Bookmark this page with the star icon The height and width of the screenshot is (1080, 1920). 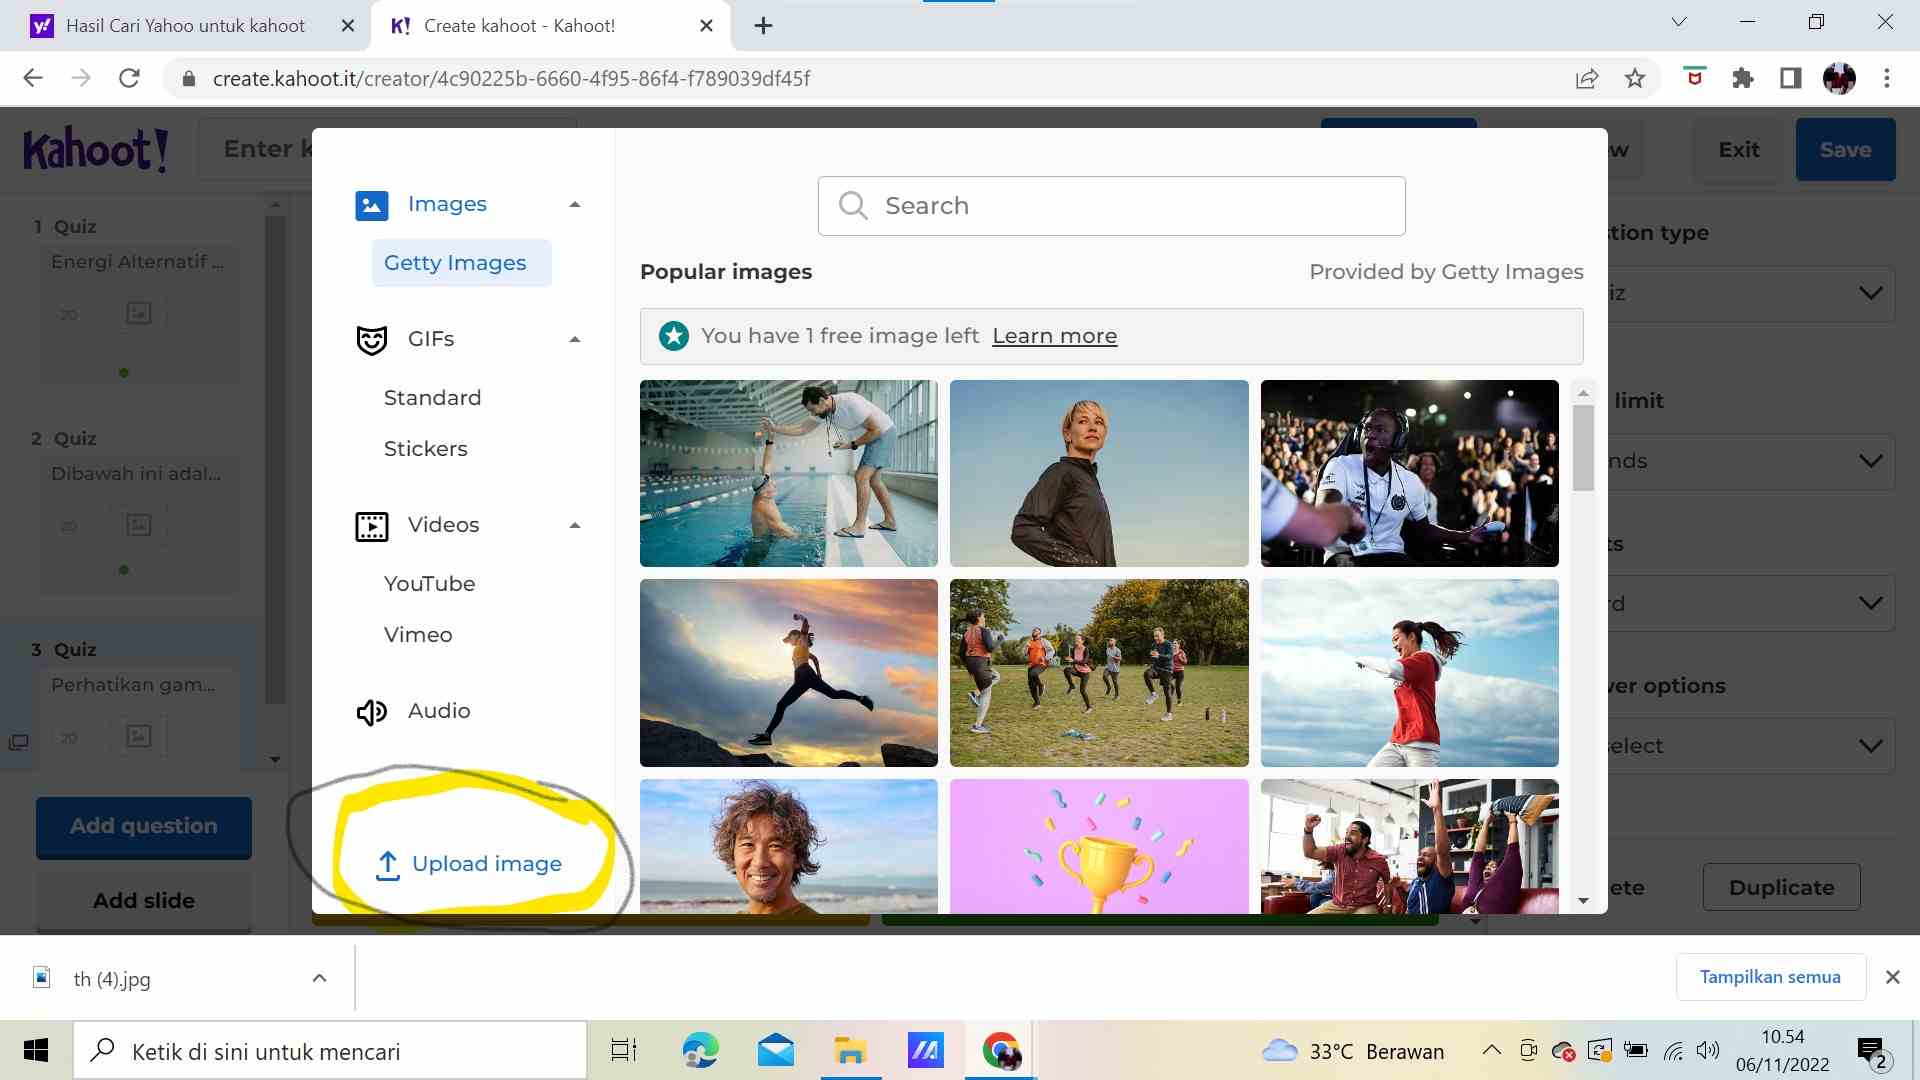(x=1635, y=78)
